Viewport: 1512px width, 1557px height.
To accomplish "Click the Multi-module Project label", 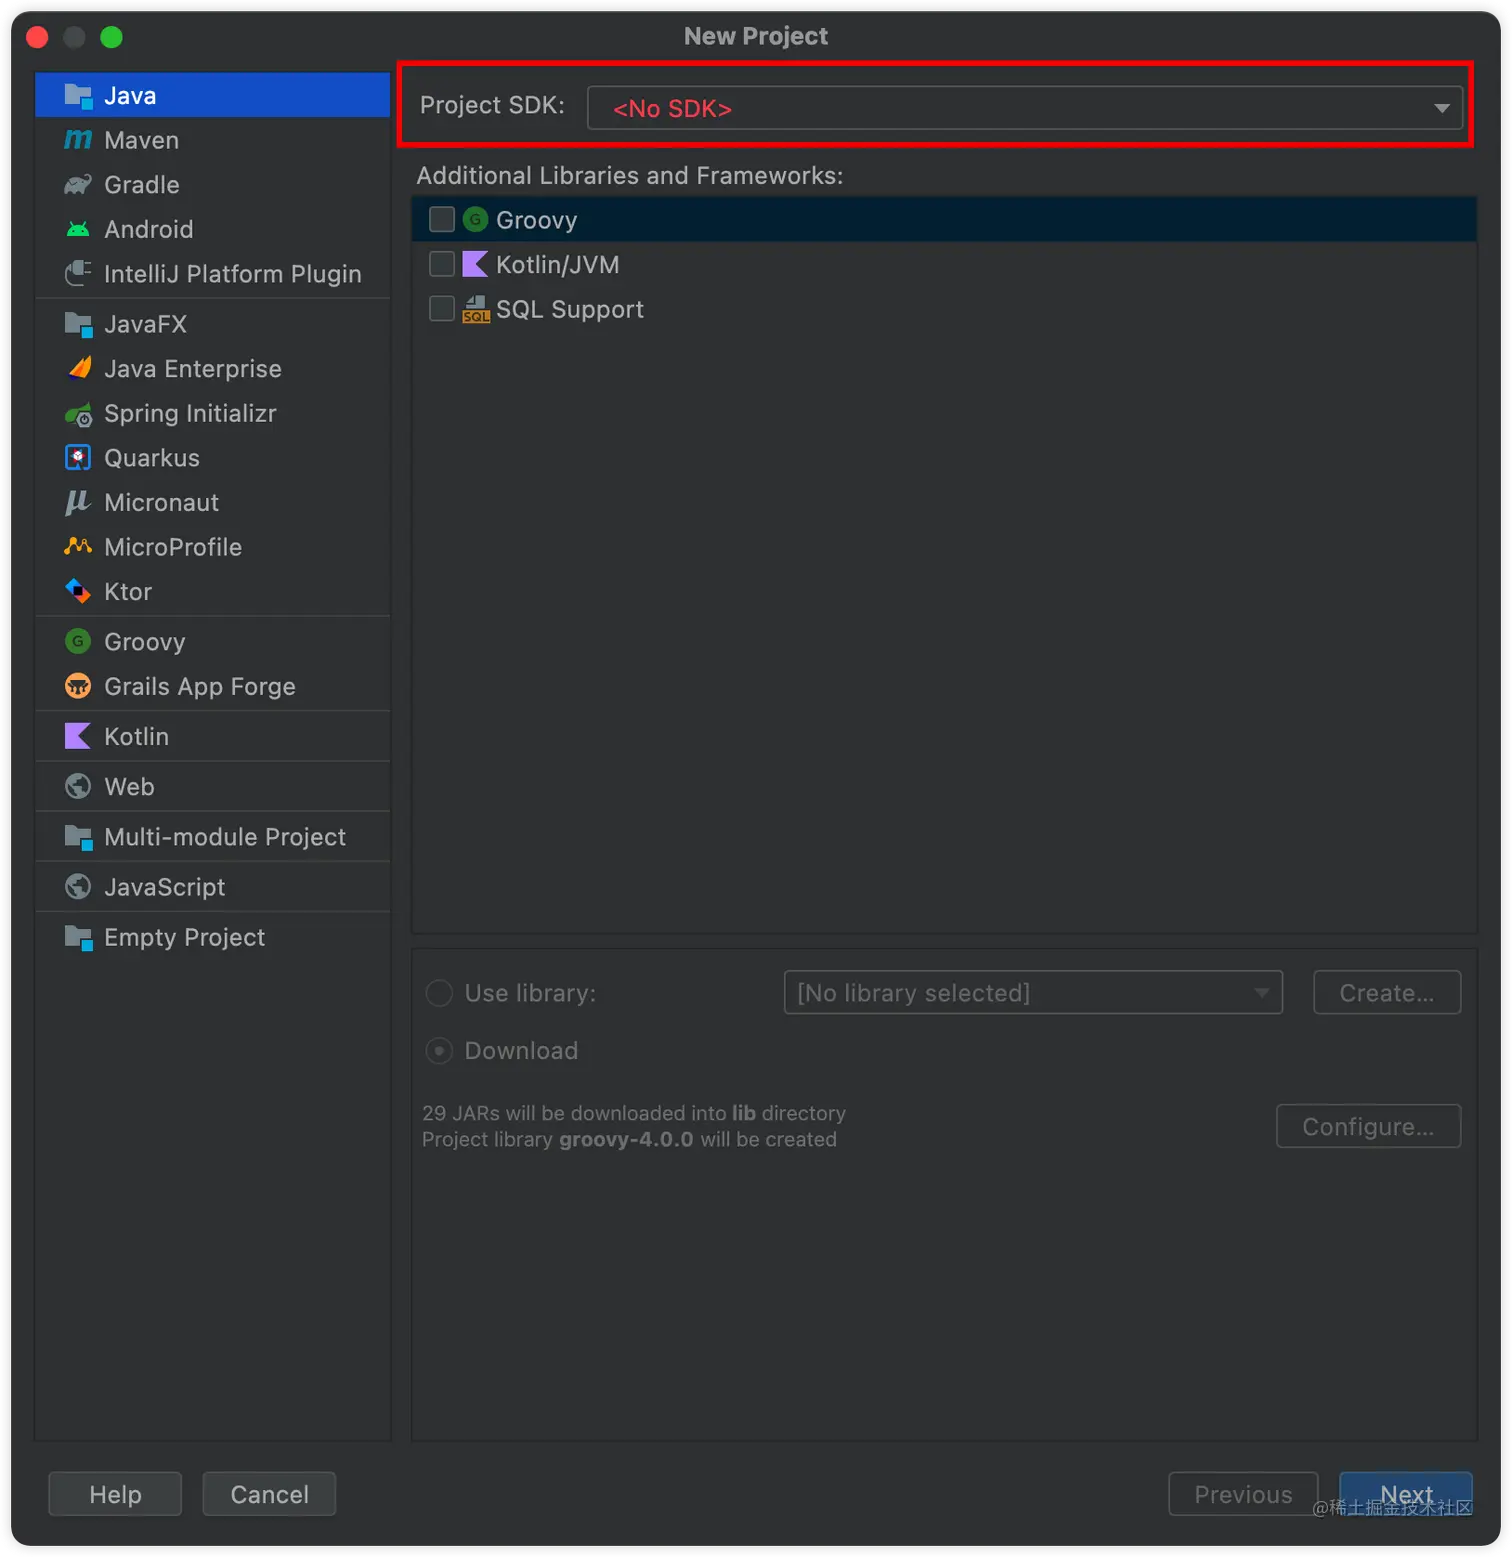I will (x=225, y=838).
